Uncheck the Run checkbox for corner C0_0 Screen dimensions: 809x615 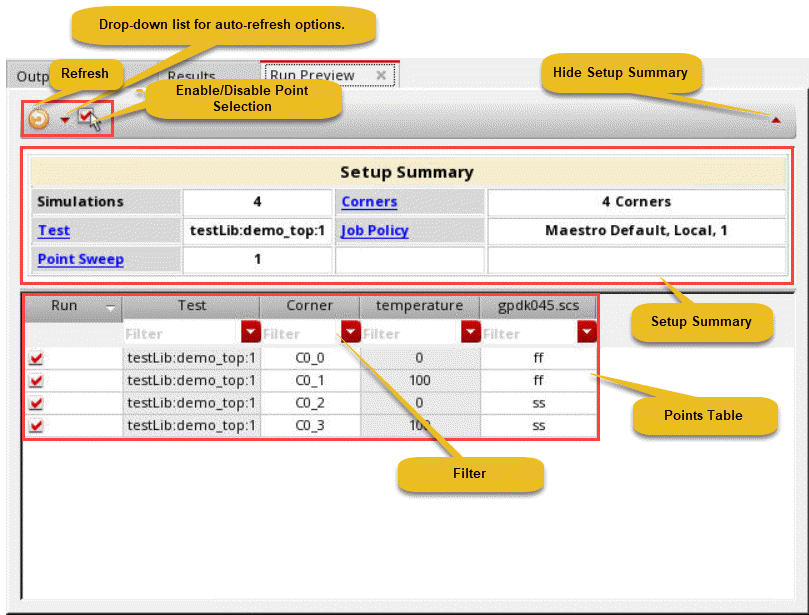[x=36, y=358]
